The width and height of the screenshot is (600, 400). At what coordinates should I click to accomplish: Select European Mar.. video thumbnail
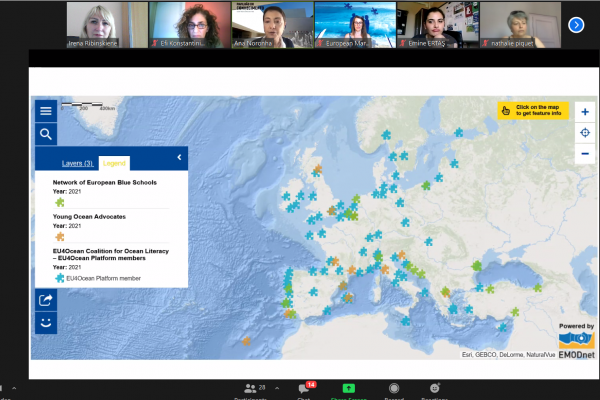coord(355,25)
